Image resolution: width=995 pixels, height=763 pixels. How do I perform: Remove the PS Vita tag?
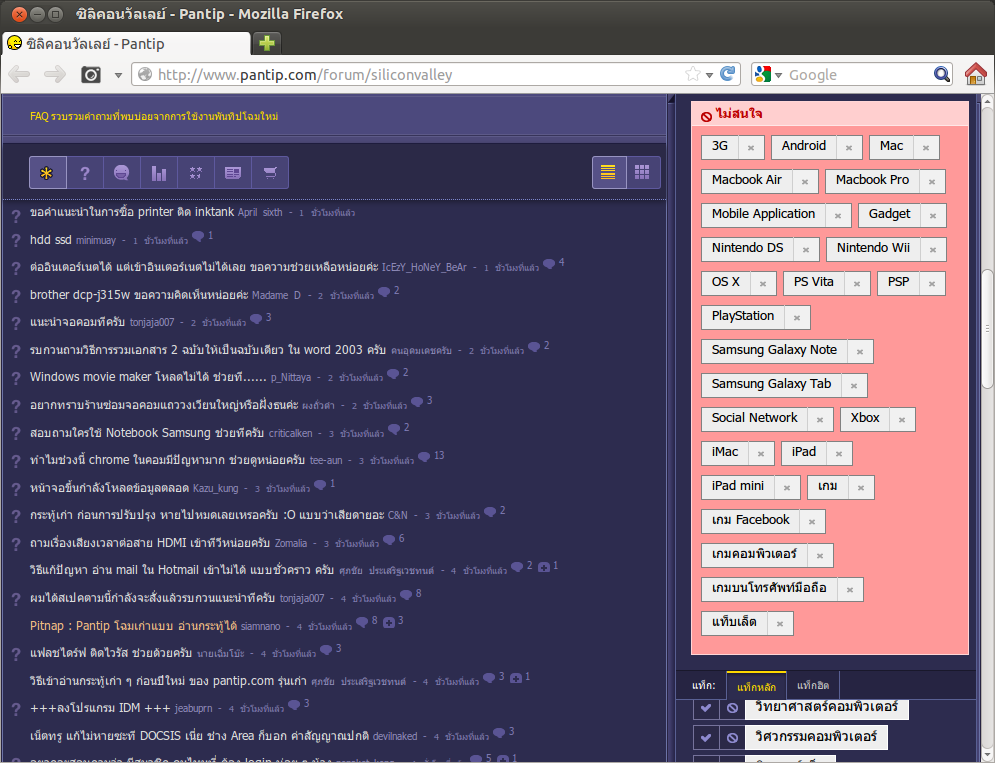coord(857,284)
